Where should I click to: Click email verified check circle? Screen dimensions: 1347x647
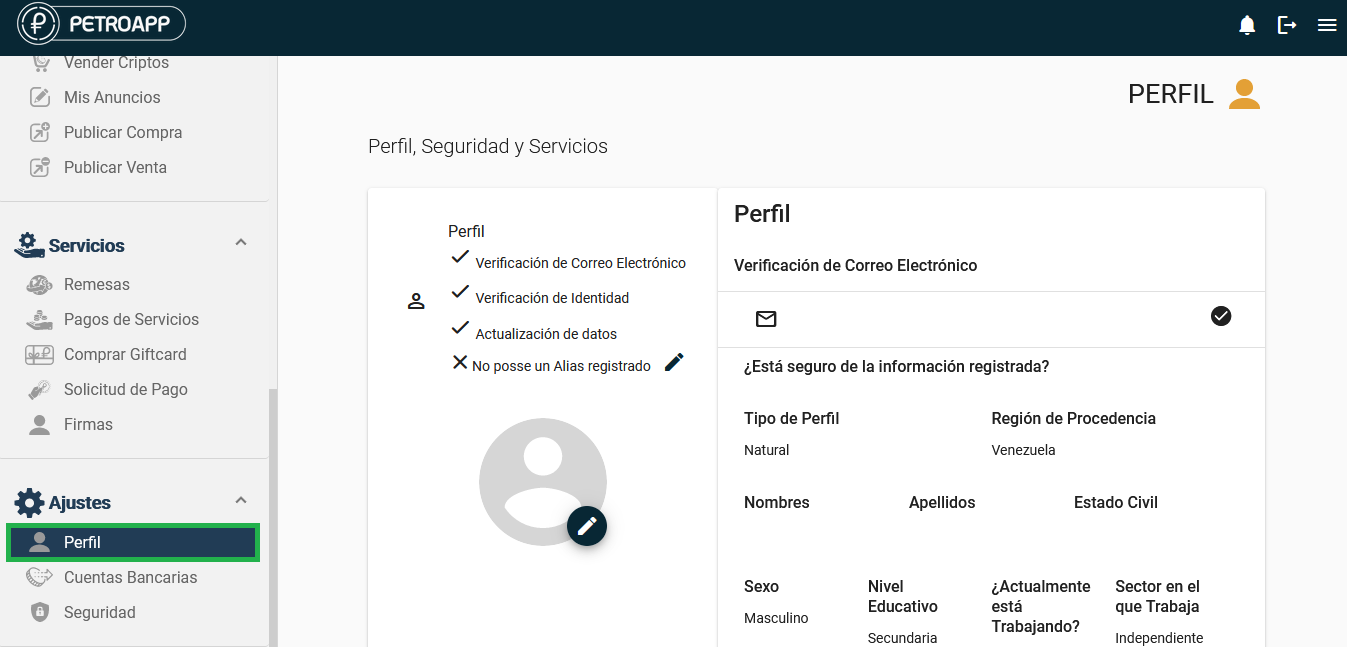coord(1220,316)
